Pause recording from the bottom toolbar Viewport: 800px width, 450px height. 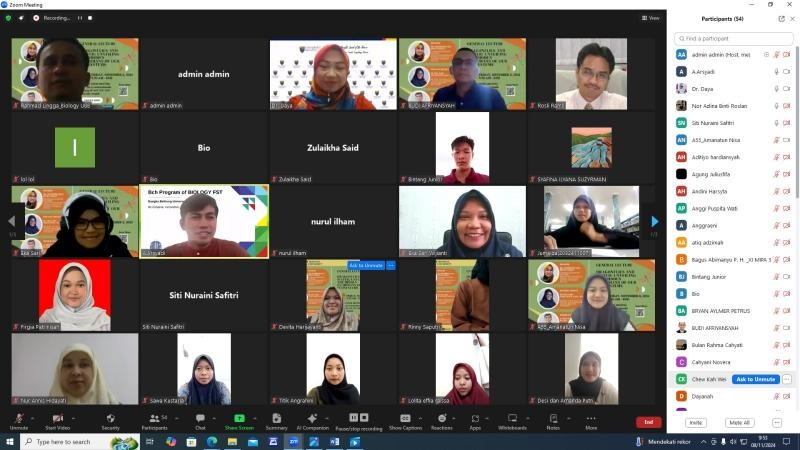tap(354, 418)
